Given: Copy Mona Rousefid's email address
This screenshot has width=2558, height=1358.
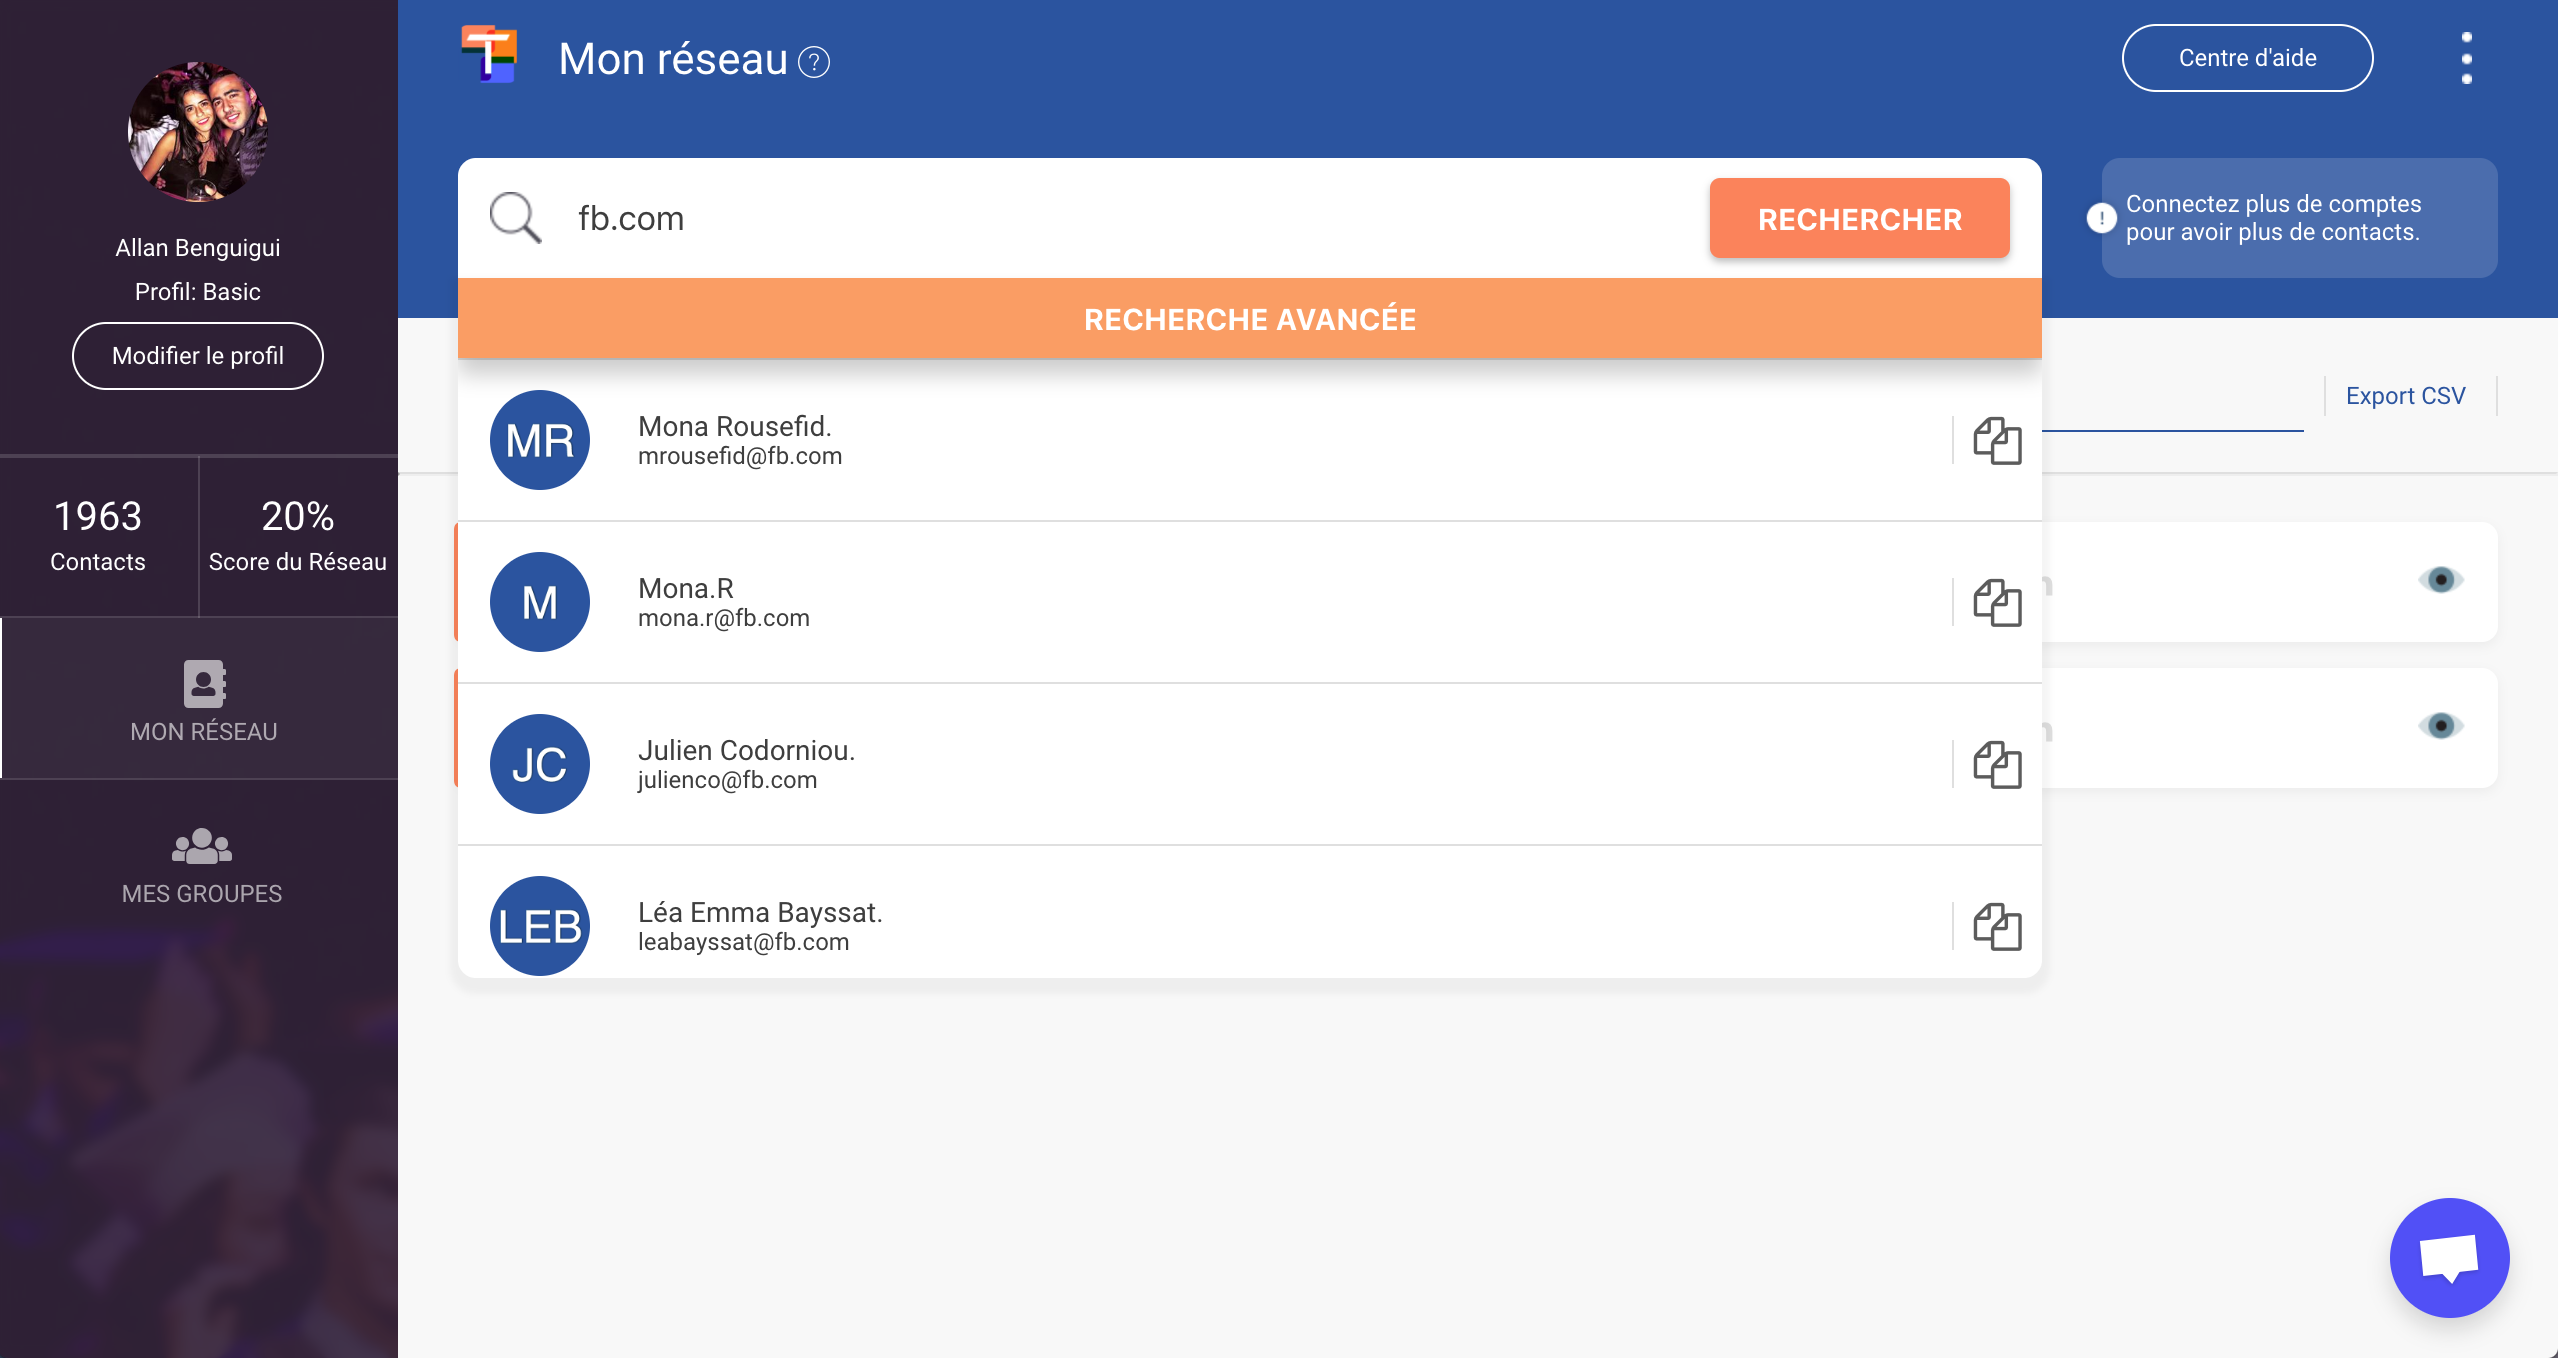Looking at the screenshot, I should pyautogui.click(x=1996, y=440).
